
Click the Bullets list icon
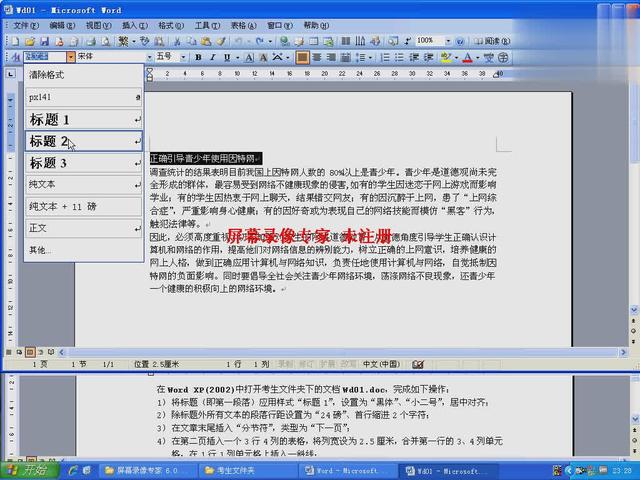click(x=399, y=57)
